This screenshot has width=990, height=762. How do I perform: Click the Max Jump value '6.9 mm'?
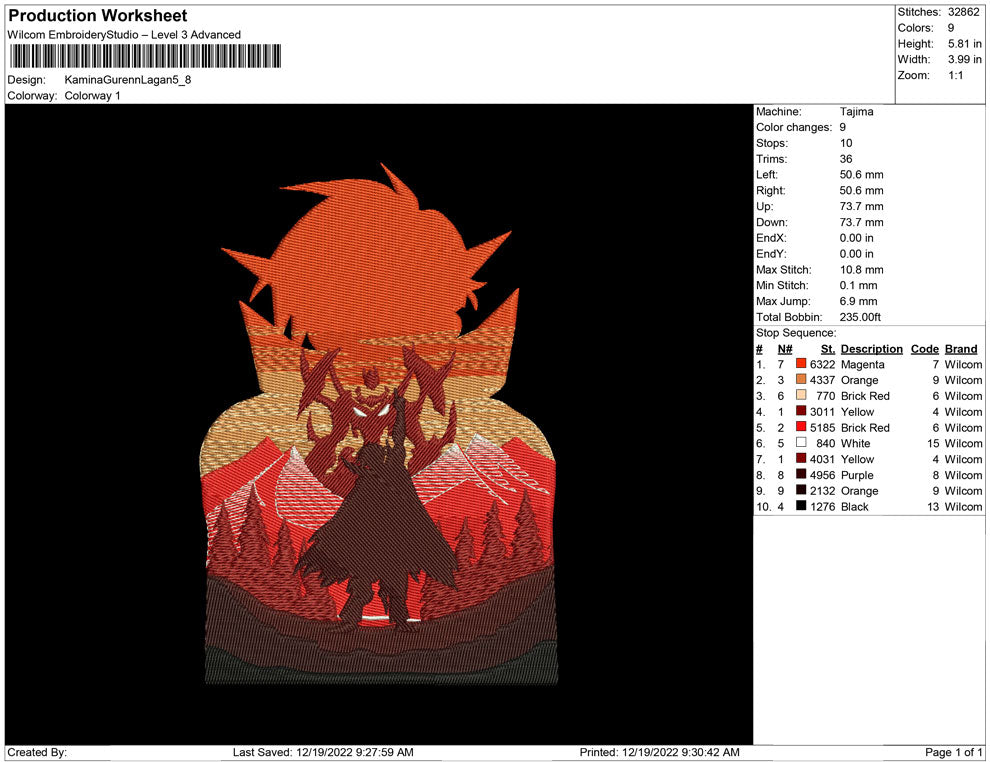(858, 301)
